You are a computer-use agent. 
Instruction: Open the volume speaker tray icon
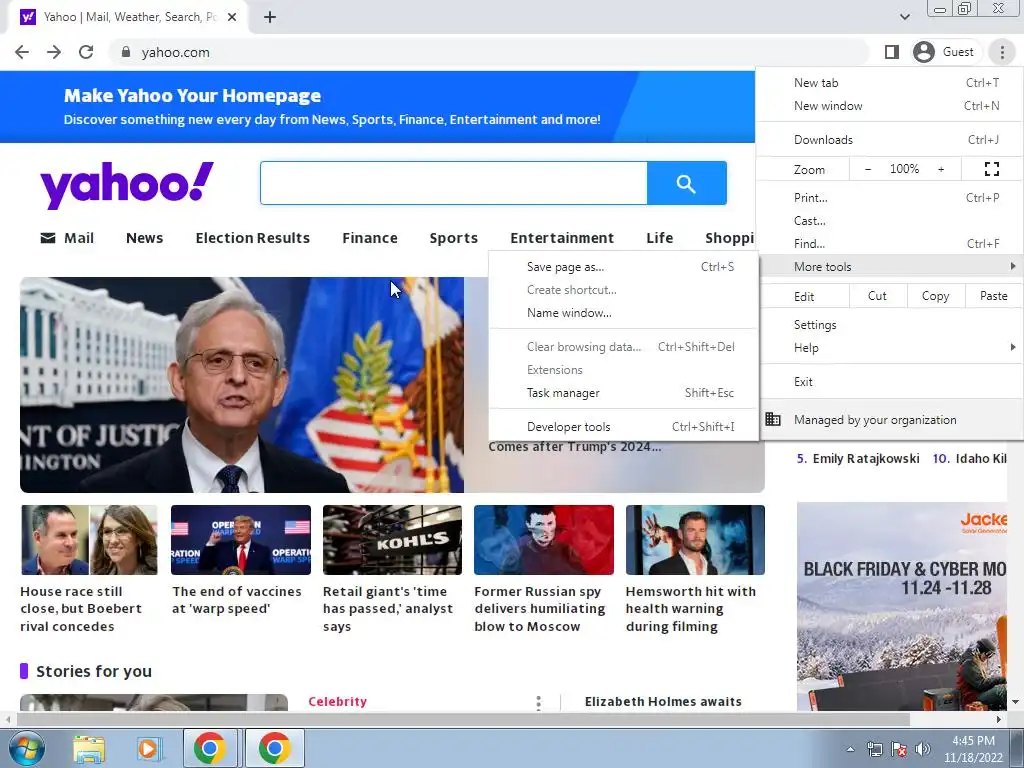(x=922, y=750)
